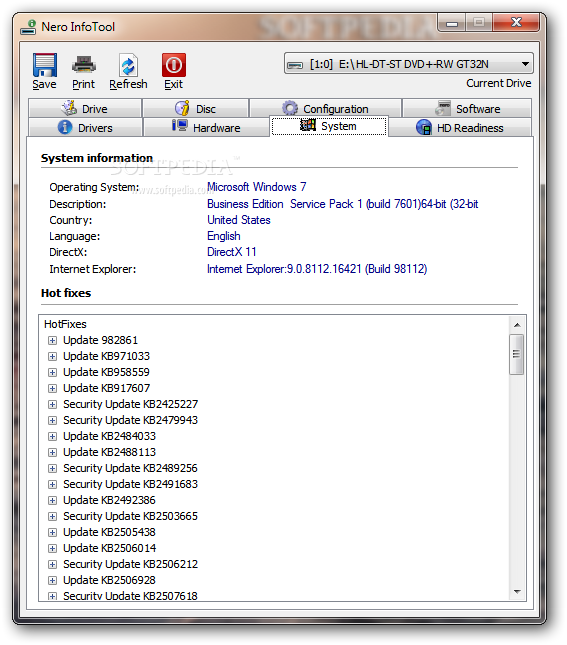Click the Refresh page icon
Viewport: 567px width, 645px height.
tap(128, 65)
